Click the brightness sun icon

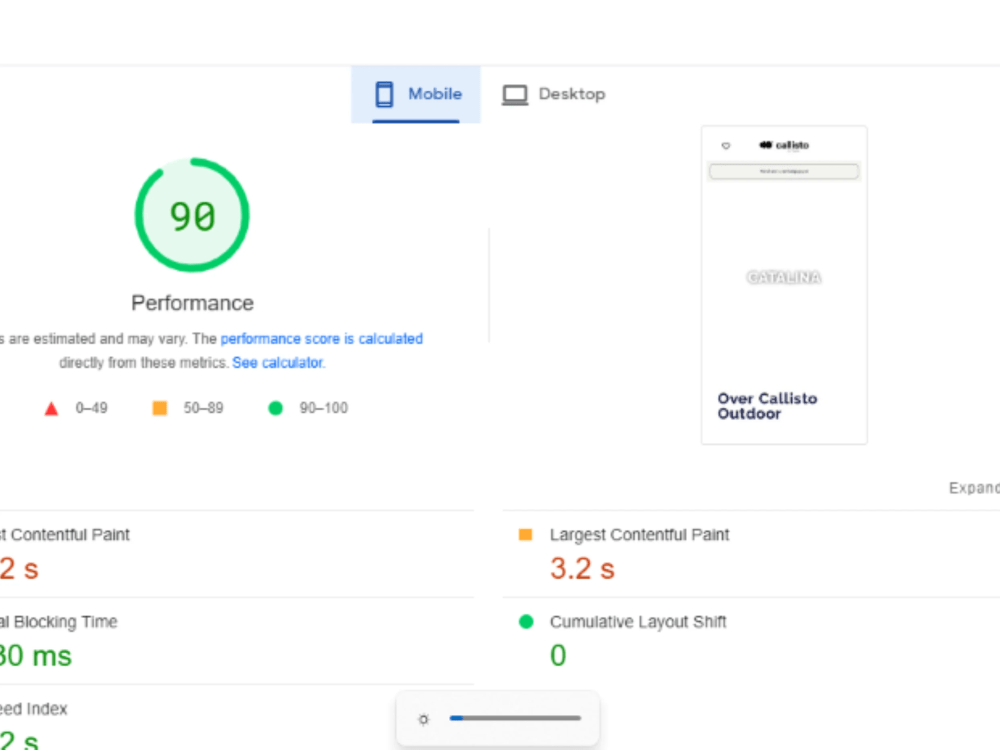point(423,719)
